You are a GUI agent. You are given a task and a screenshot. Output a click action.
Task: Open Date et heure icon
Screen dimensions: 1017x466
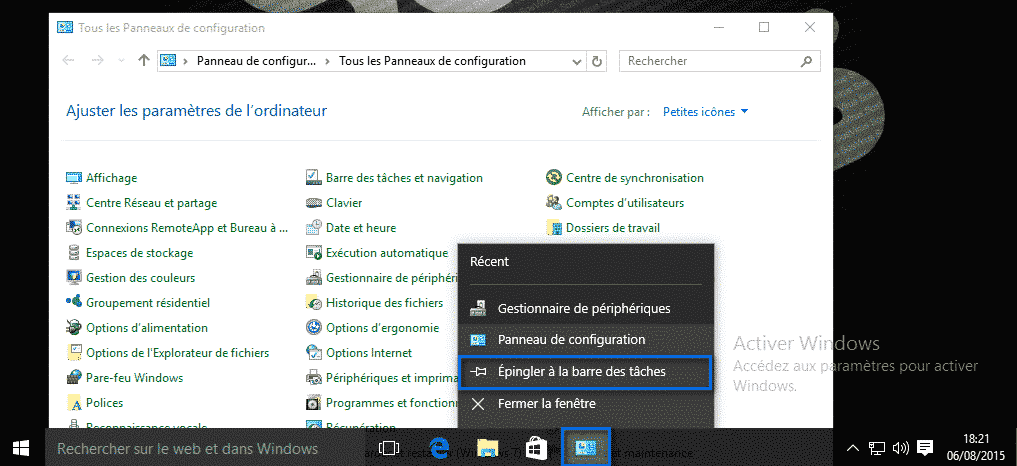click(x=314, y=228)
